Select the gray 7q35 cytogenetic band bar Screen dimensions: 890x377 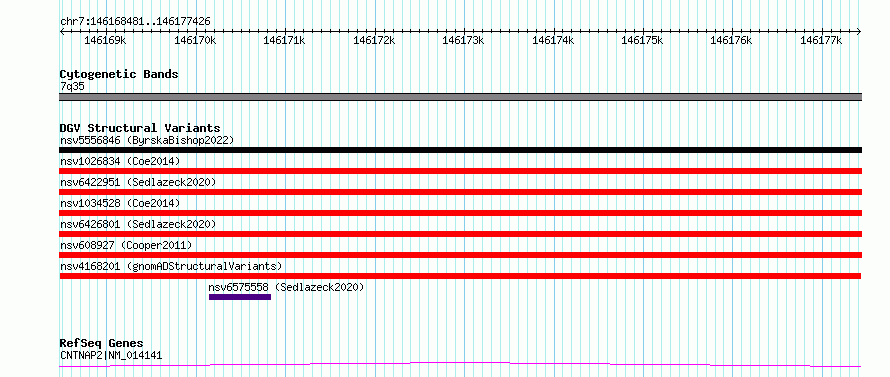click(x=461, y=97)
